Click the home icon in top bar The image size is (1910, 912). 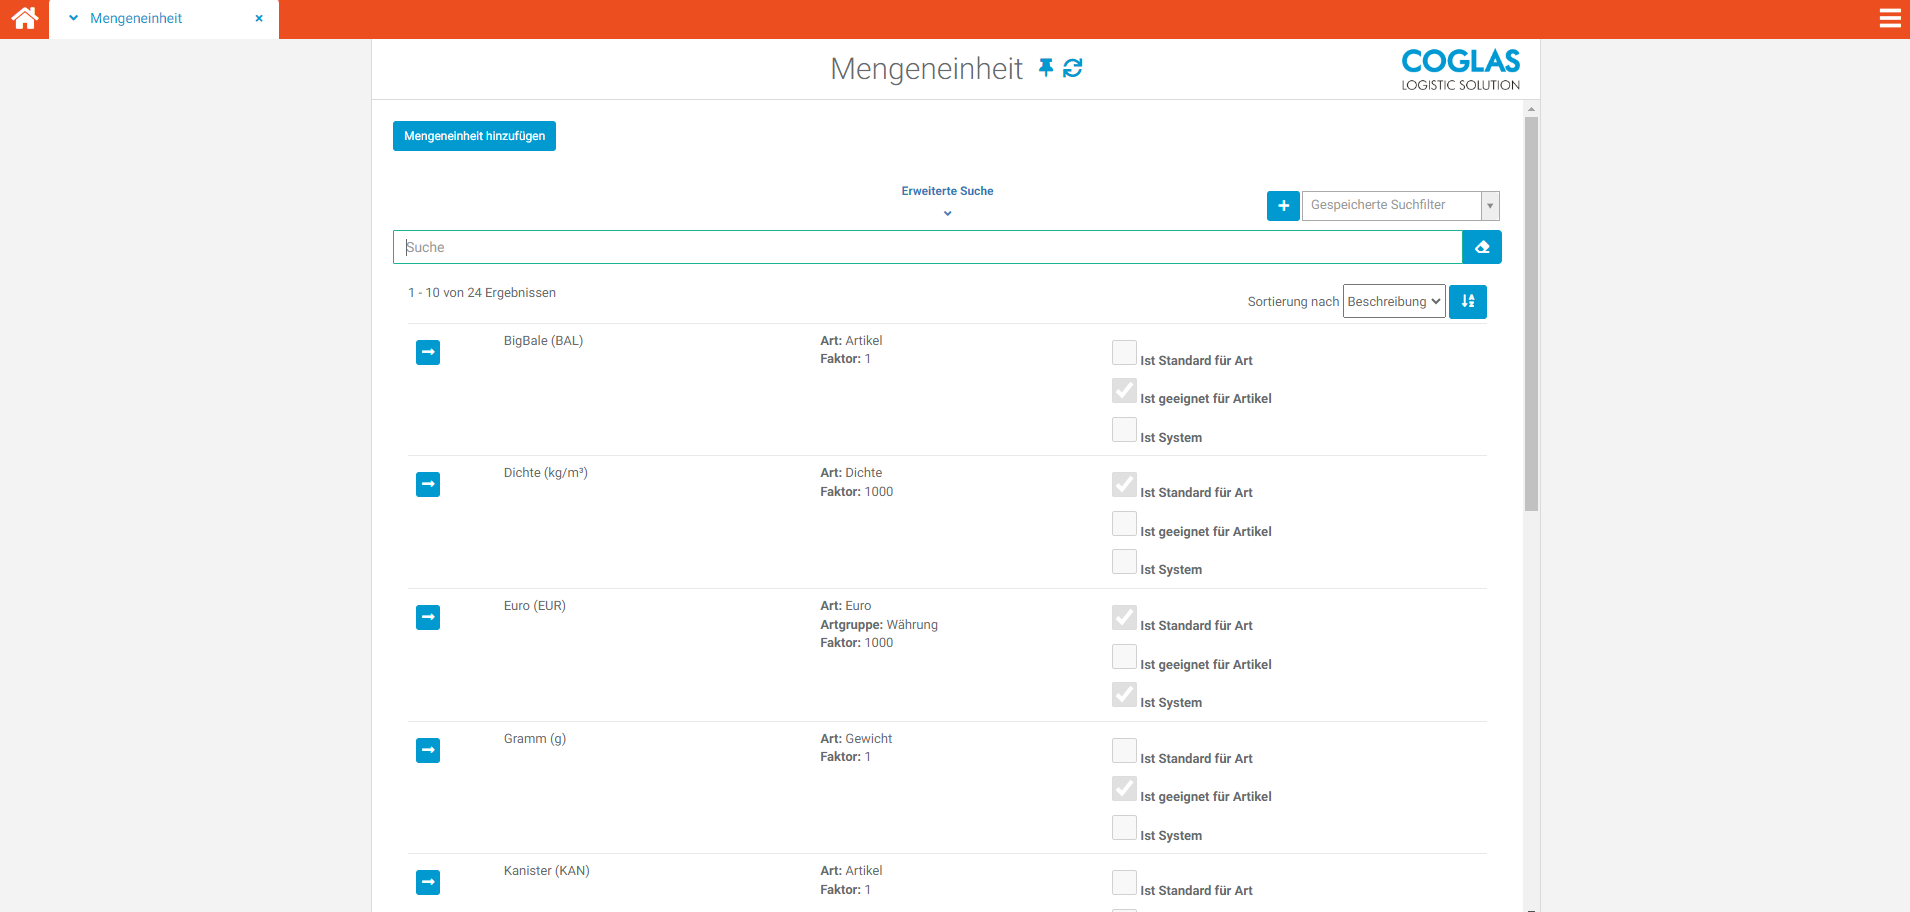[x=24, y=18]
